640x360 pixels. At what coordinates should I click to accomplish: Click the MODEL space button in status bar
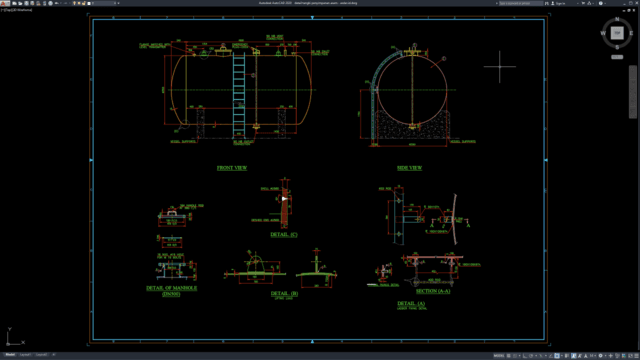499,356
